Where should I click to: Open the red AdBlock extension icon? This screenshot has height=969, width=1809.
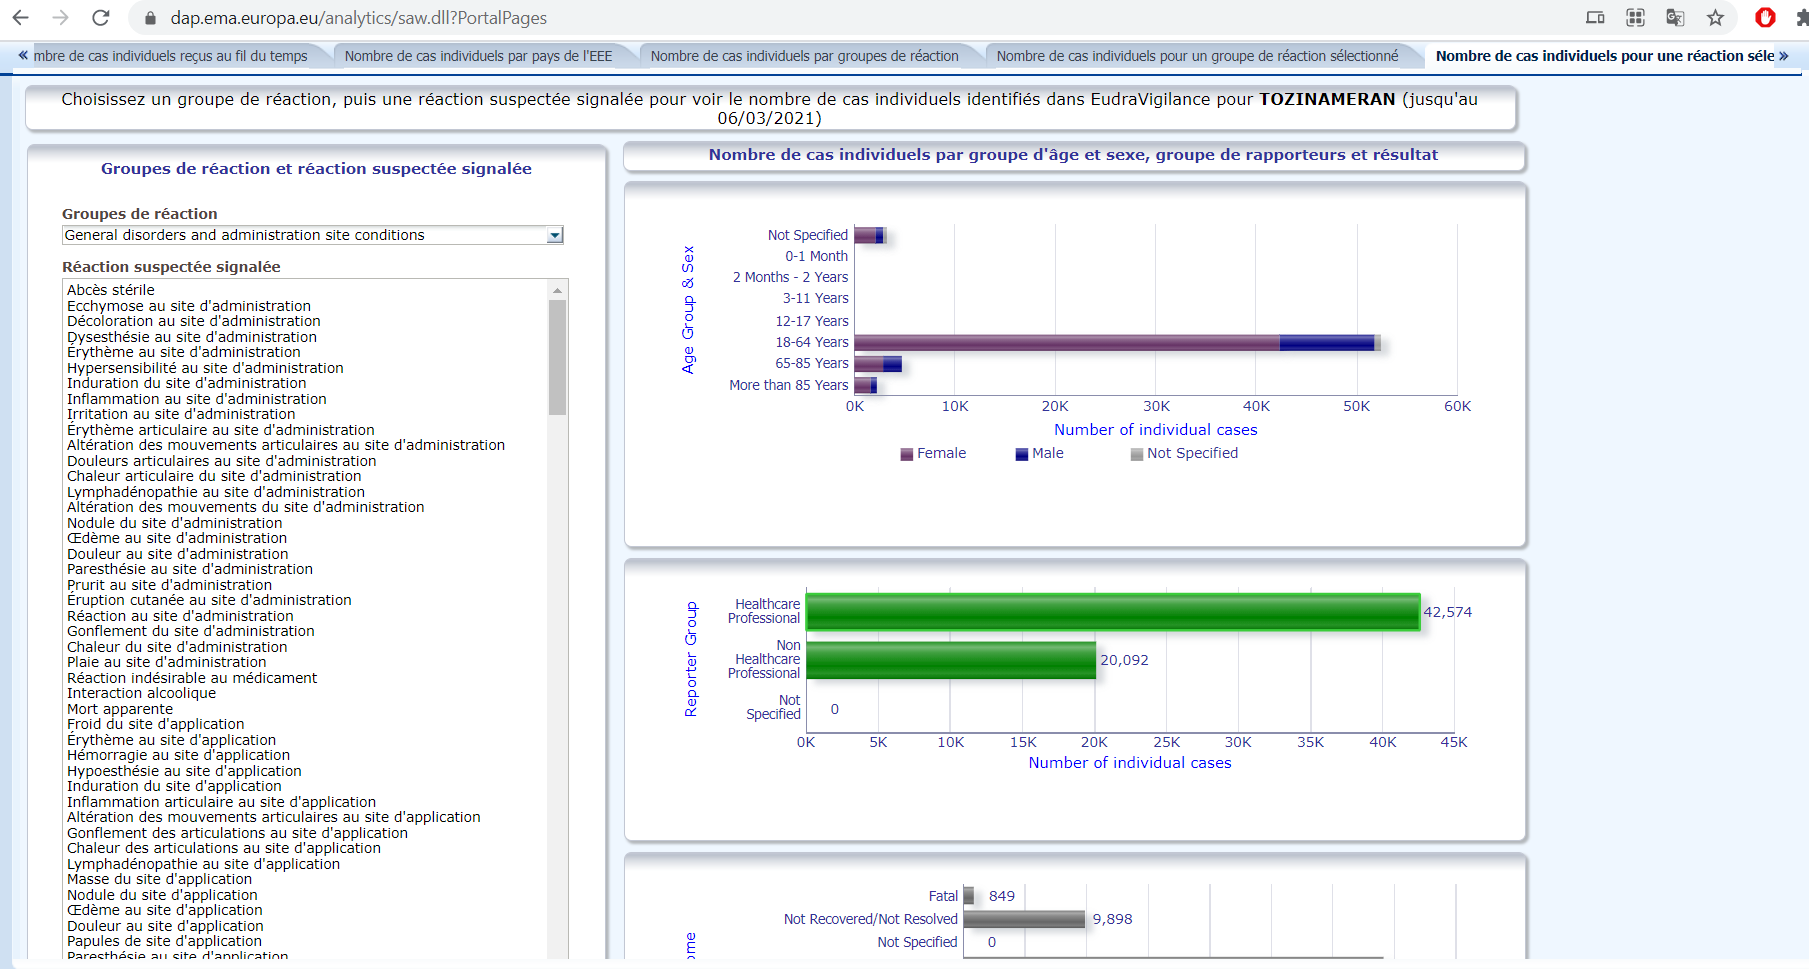coord(1765,18)
